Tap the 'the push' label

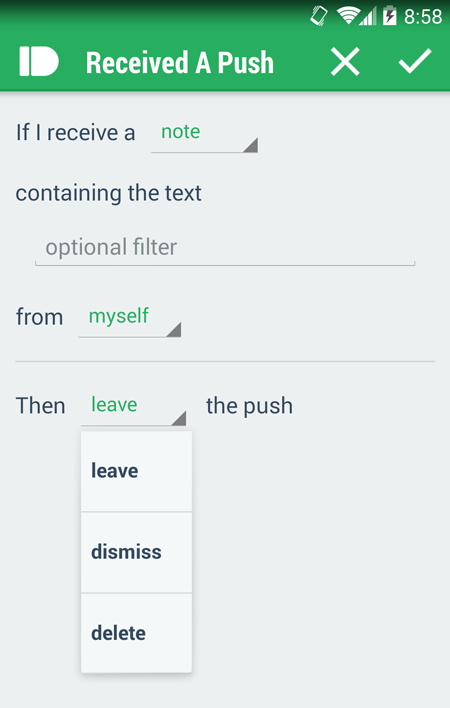250,405
